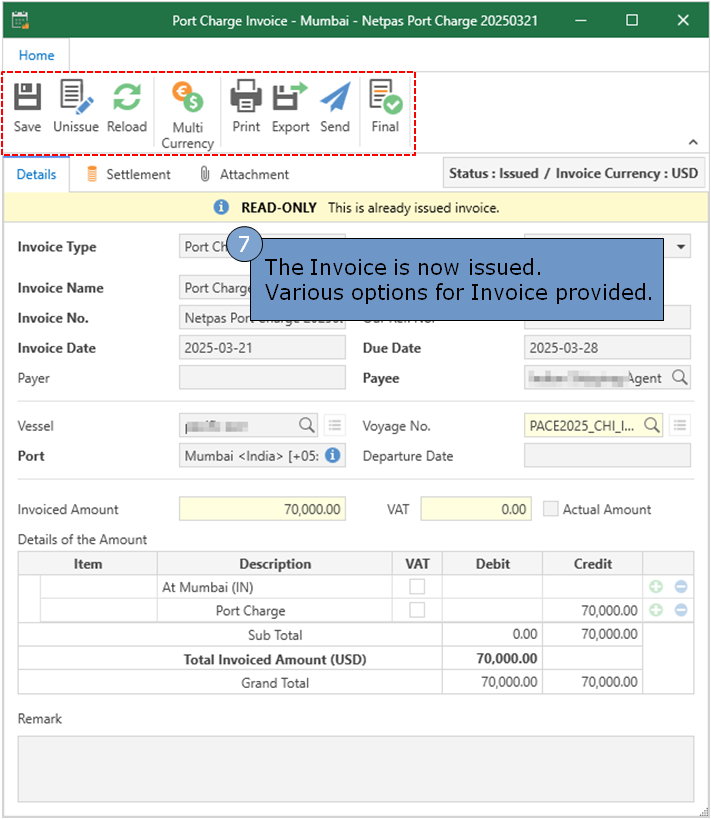The height and width of the screenshot is (819, 711).
Task: Click the app calendar icon in the title bar
Action: (x=20, y=20)
